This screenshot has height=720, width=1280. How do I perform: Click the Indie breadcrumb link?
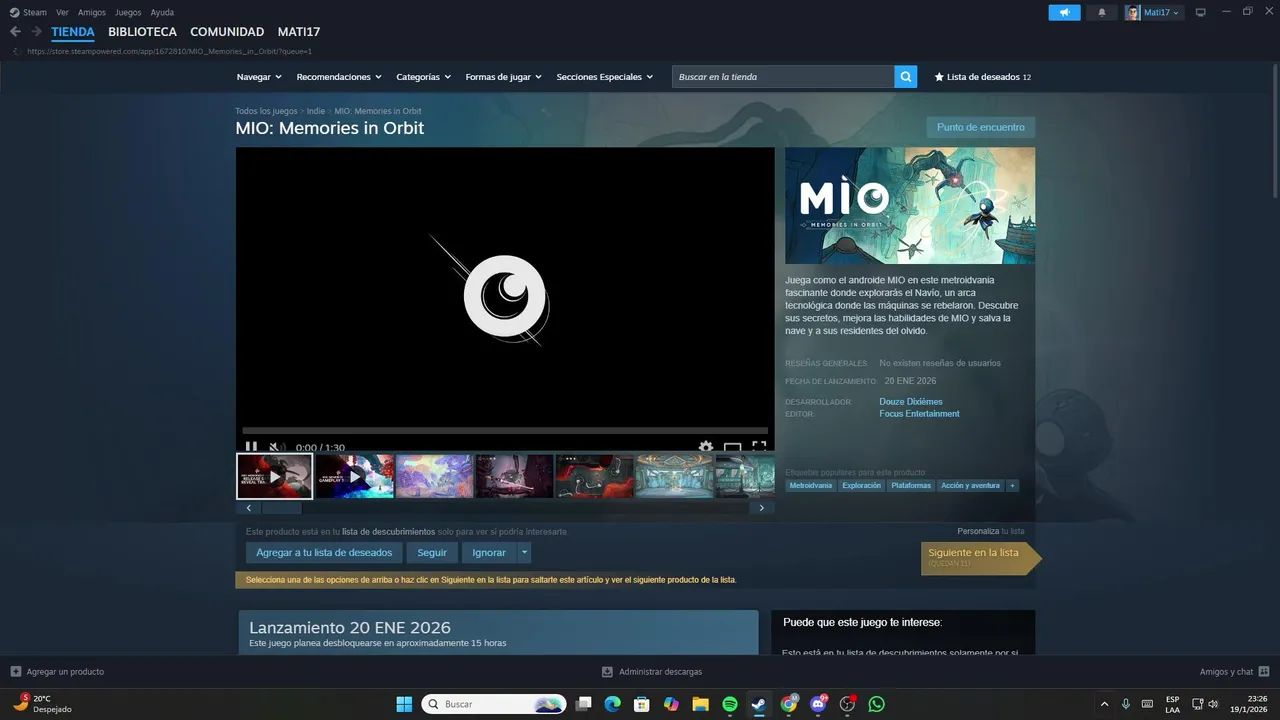[316, 111]
